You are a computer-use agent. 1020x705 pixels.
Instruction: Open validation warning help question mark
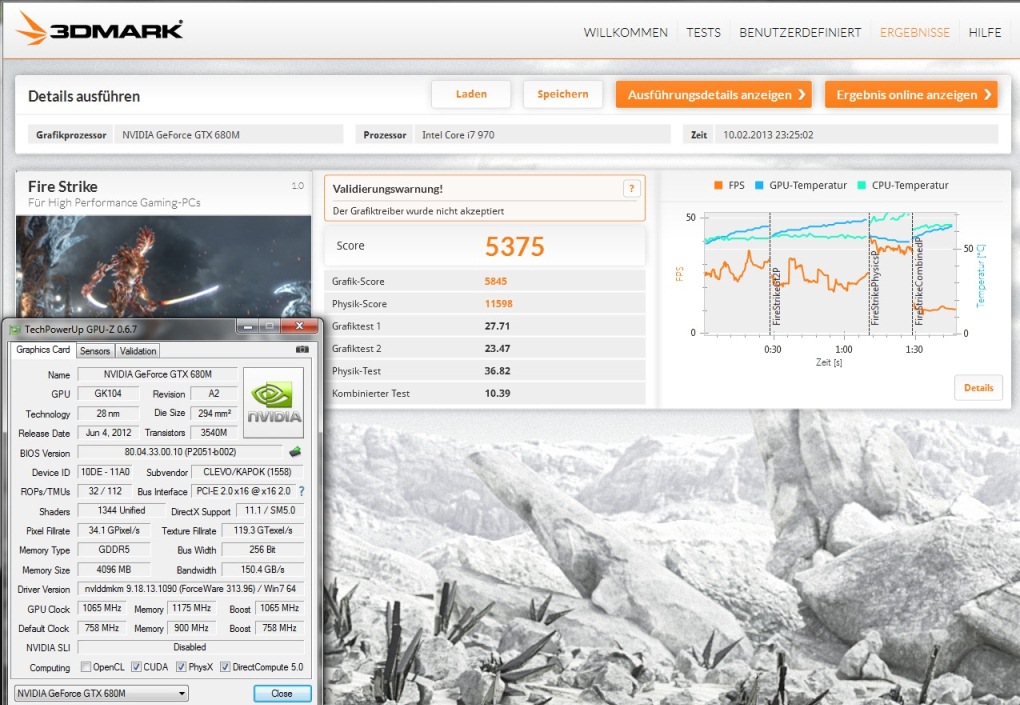[631, 188]
